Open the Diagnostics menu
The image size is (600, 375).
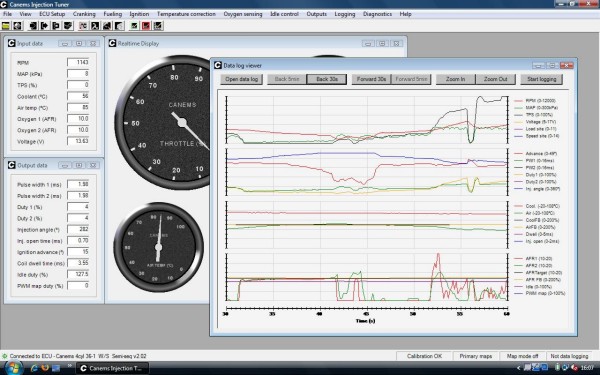tap(377, 14)
